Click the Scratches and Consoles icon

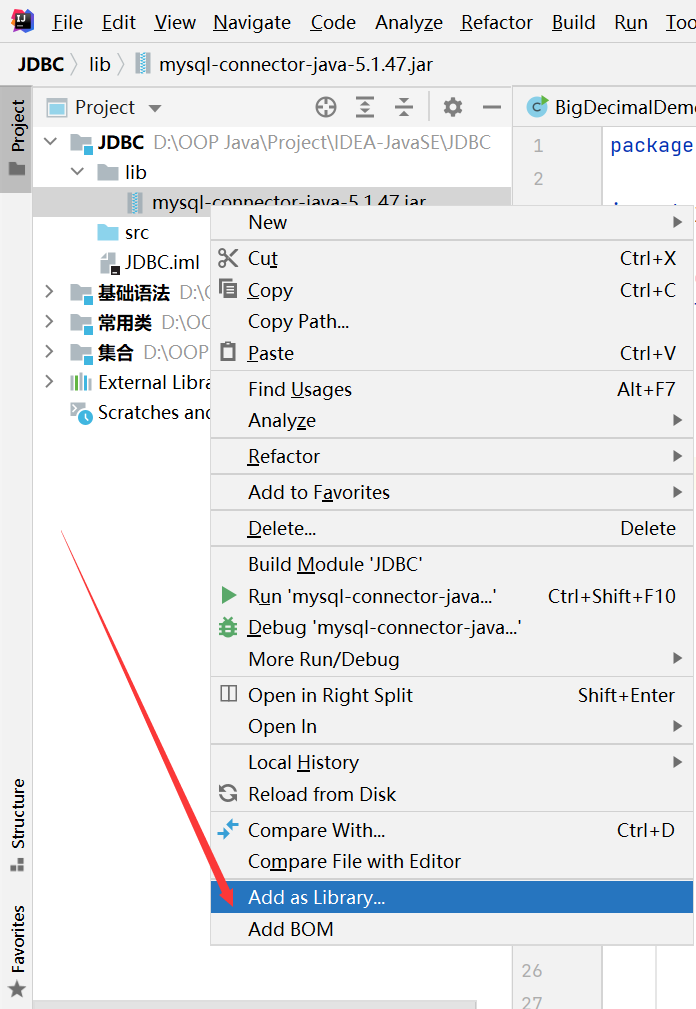[x=82, y=413]
